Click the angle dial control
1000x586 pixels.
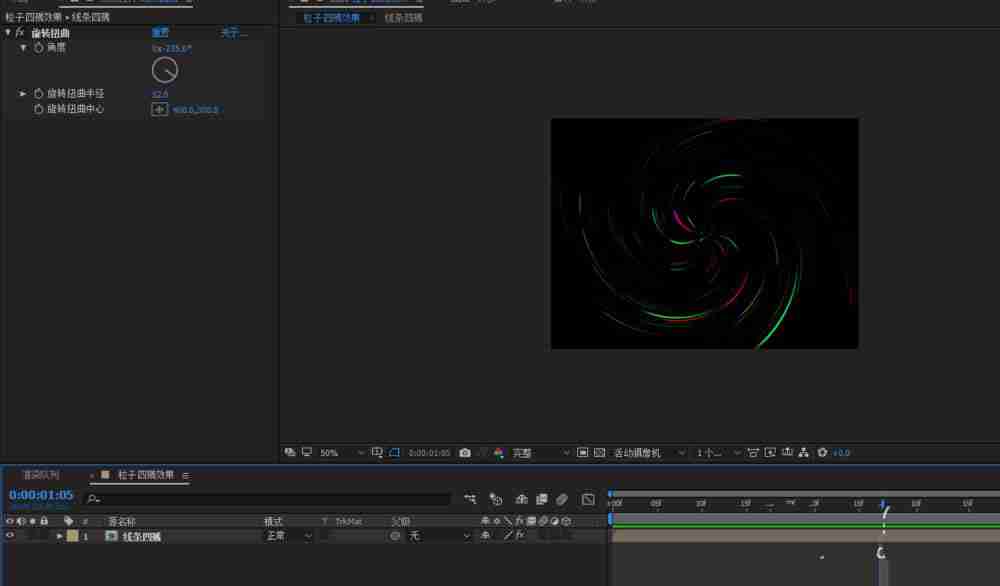(x=165, y=70)
